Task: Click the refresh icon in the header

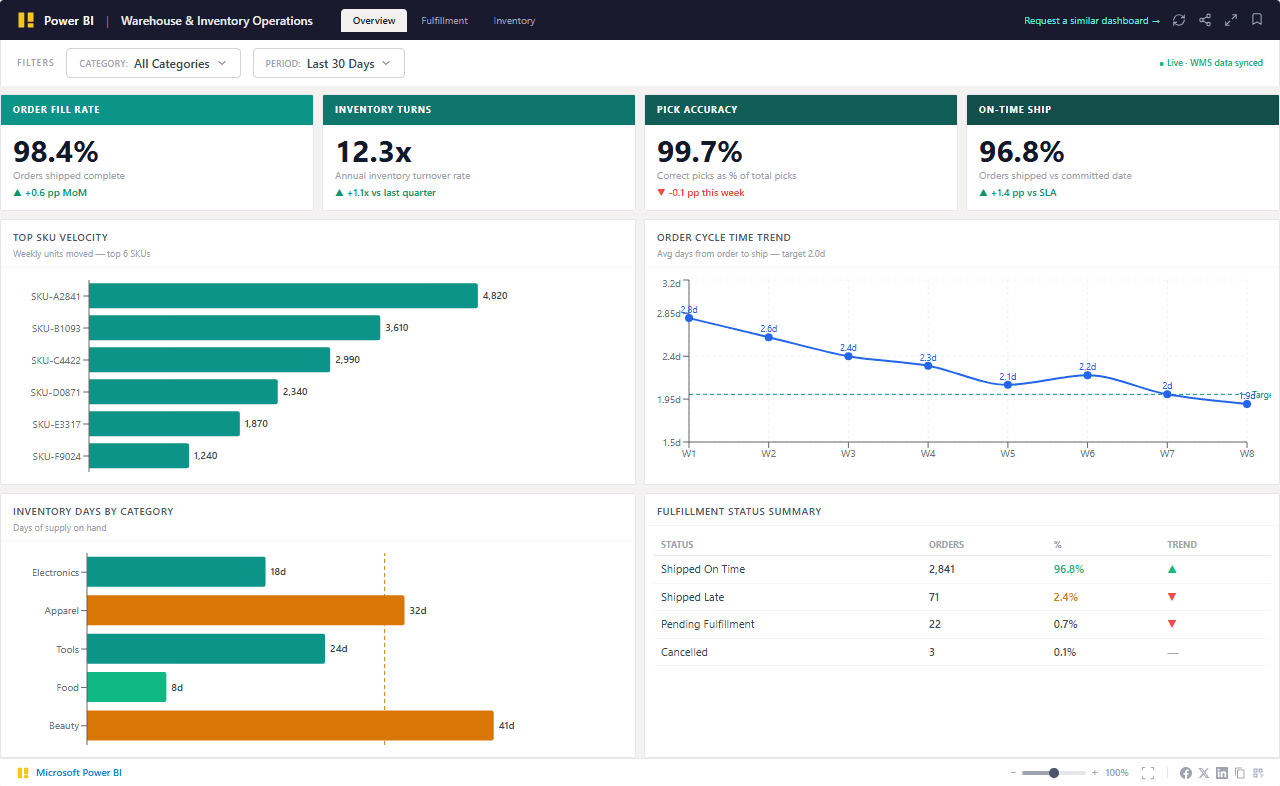Action: tap(1179, 20)
